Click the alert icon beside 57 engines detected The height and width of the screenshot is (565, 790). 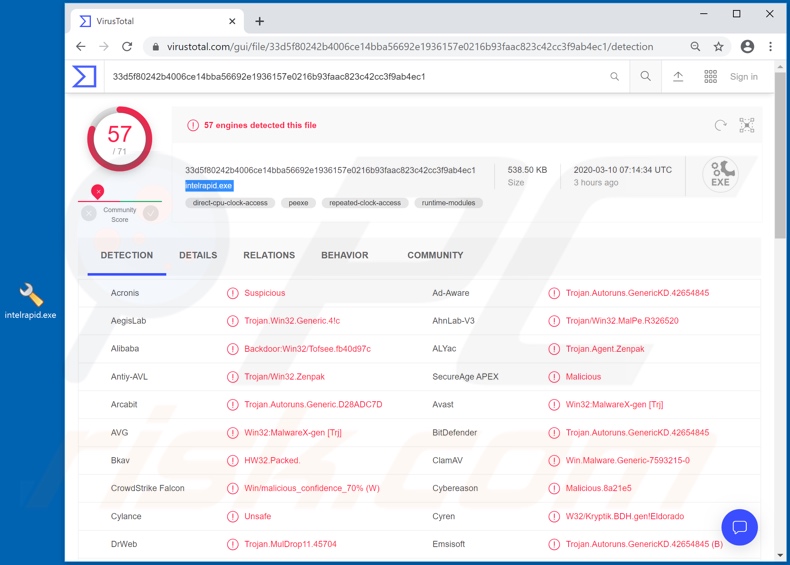click(192, 125)
